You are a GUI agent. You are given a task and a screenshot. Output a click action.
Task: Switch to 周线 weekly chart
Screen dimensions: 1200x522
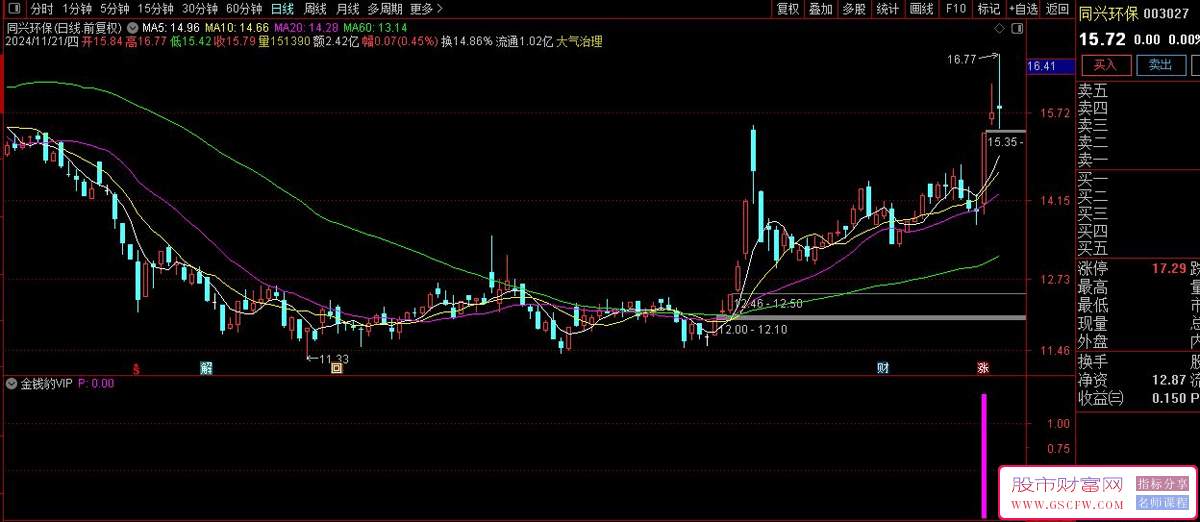click(315, 9)
